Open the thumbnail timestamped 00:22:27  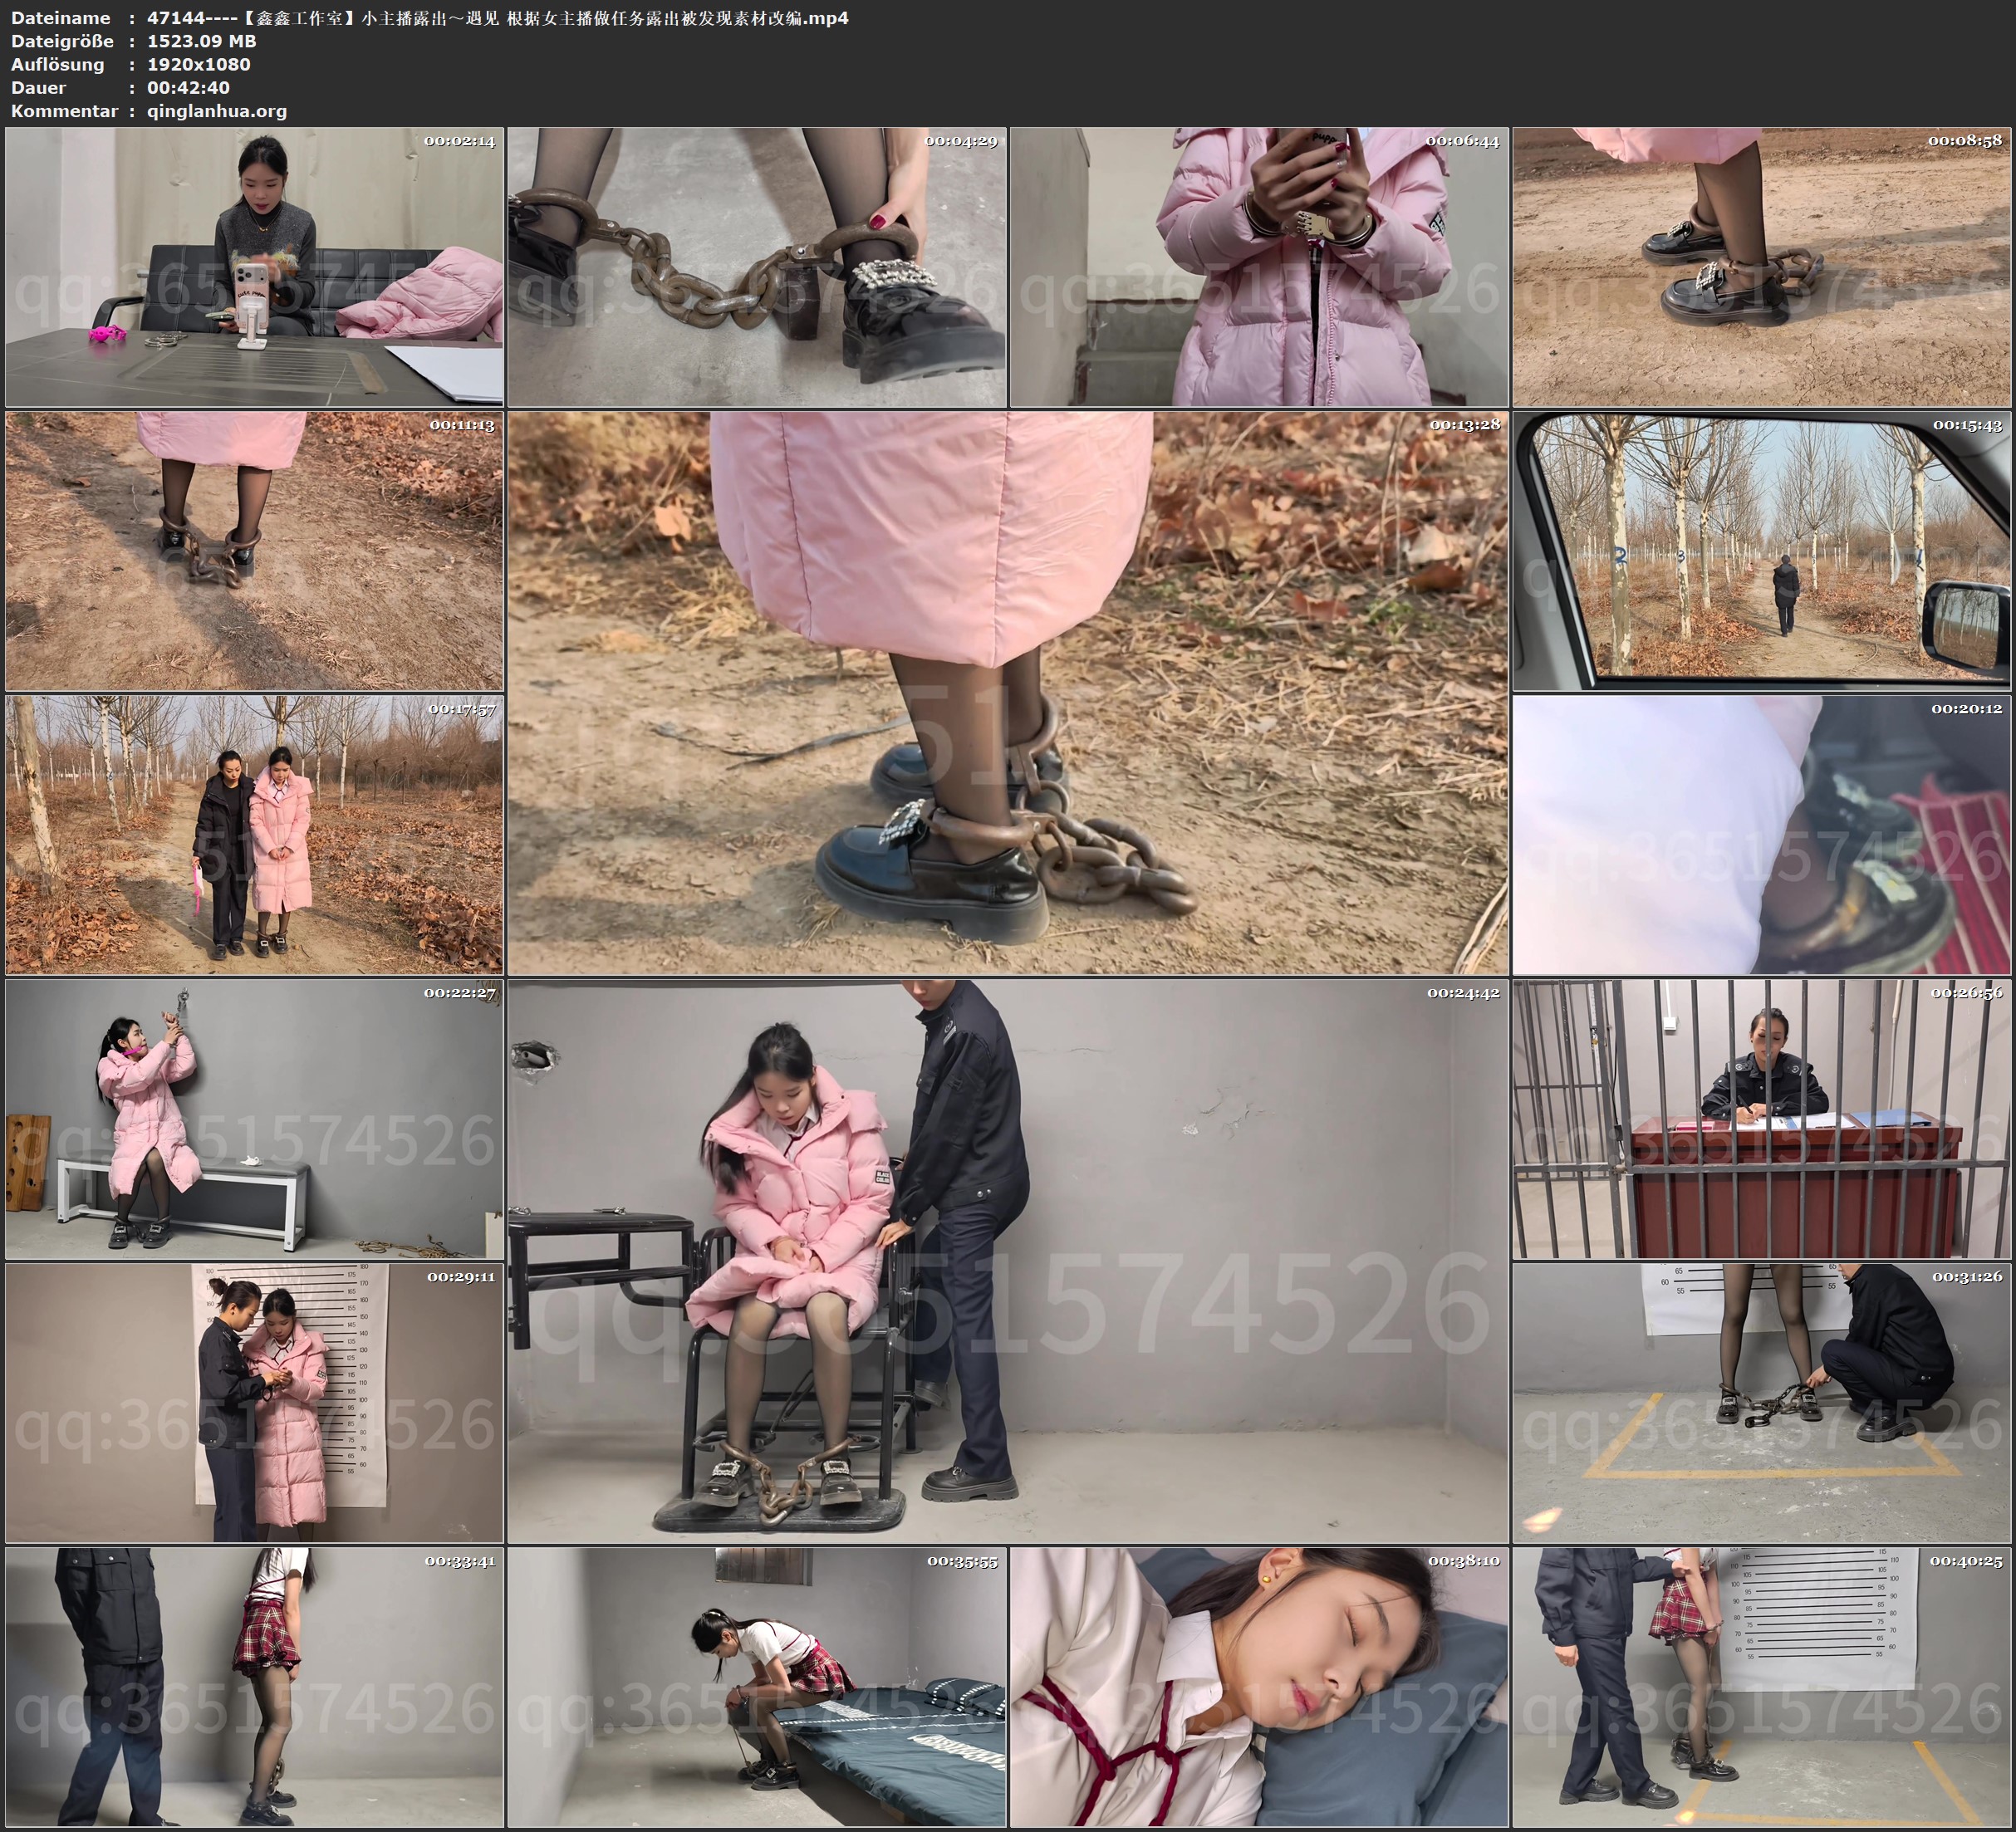click(254, 1119)
